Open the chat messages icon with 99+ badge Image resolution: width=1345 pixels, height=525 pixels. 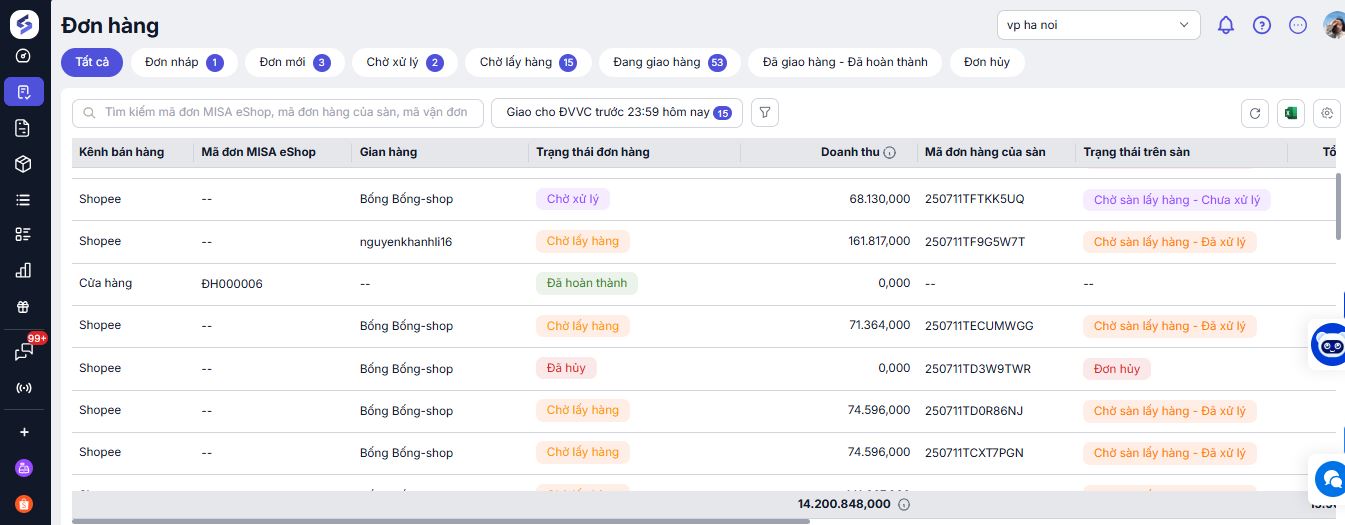24,352
